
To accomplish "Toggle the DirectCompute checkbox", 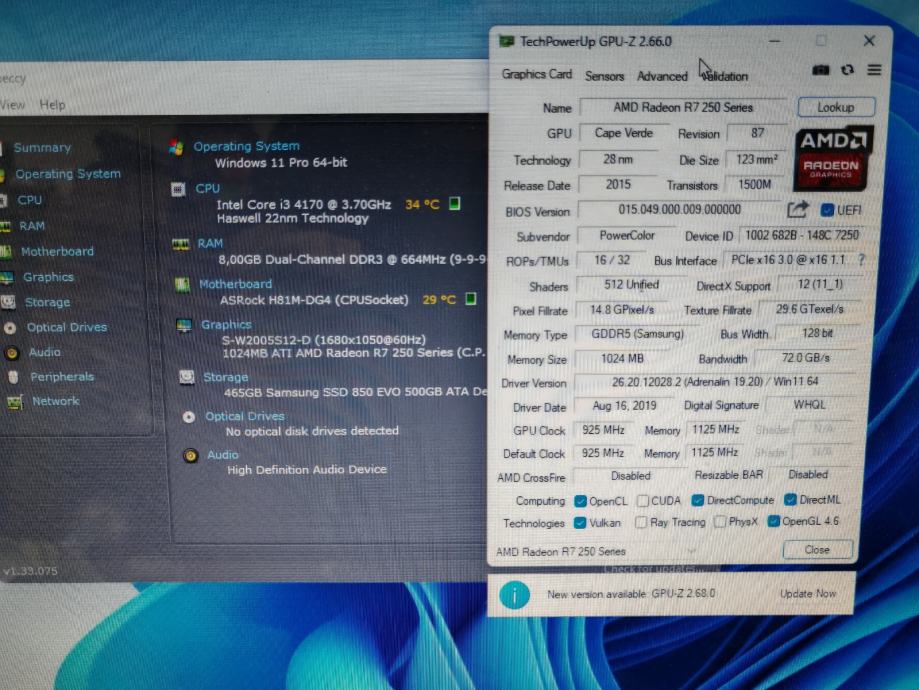I will coord(697,500).
